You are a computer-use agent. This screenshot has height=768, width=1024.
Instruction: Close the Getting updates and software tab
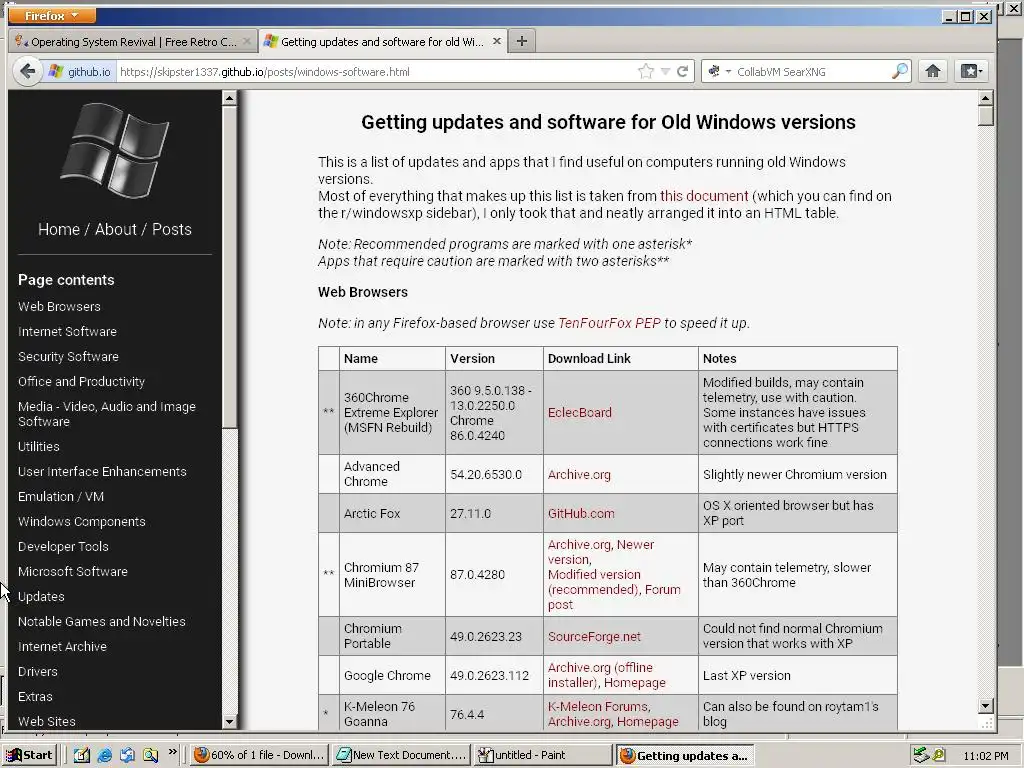(497, 41)
